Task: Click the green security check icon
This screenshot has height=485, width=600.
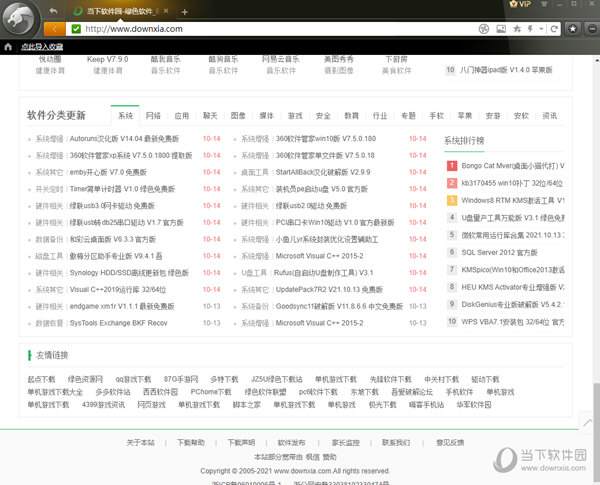Action: click(x=76, y=29)
